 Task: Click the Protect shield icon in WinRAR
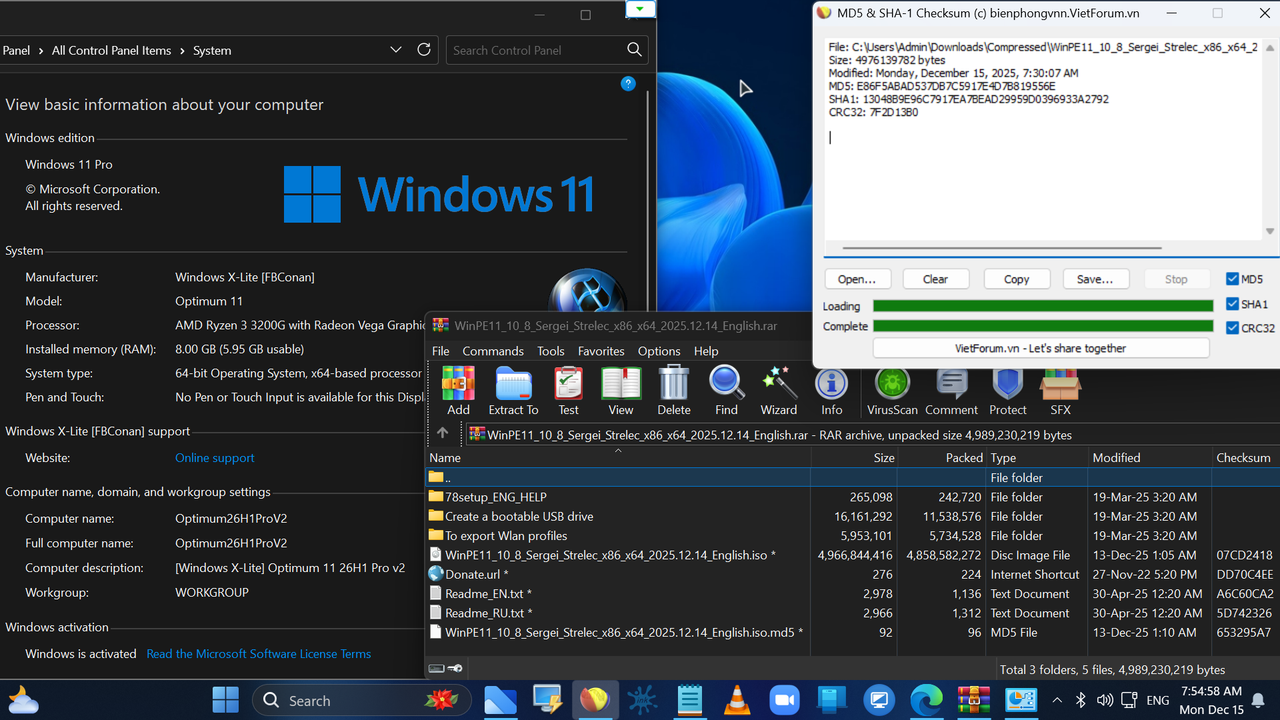(x=1008, y=390)
